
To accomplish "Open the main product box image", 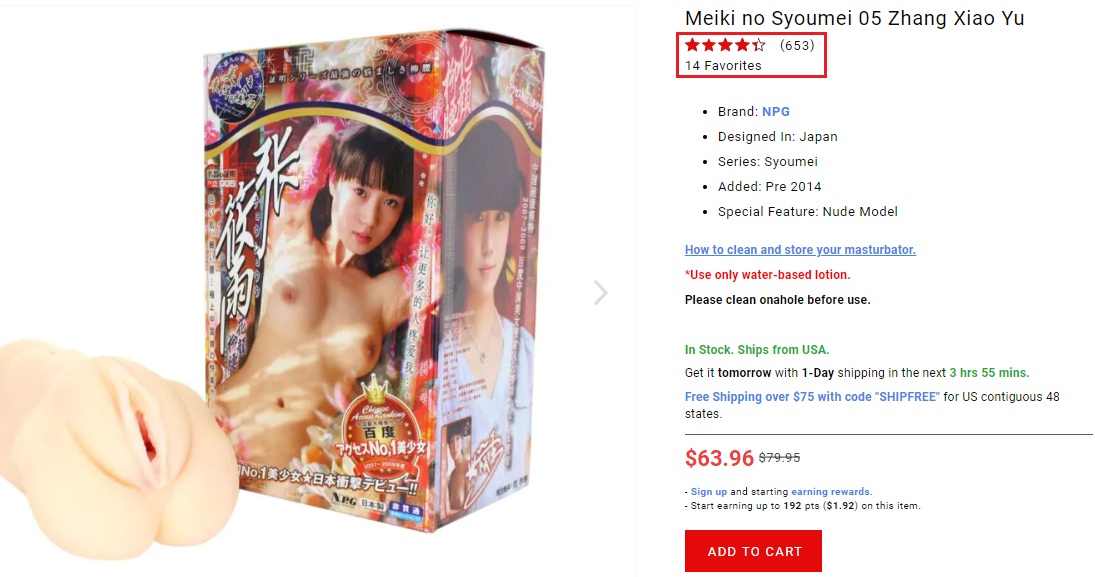I will (x=374, y=279).
